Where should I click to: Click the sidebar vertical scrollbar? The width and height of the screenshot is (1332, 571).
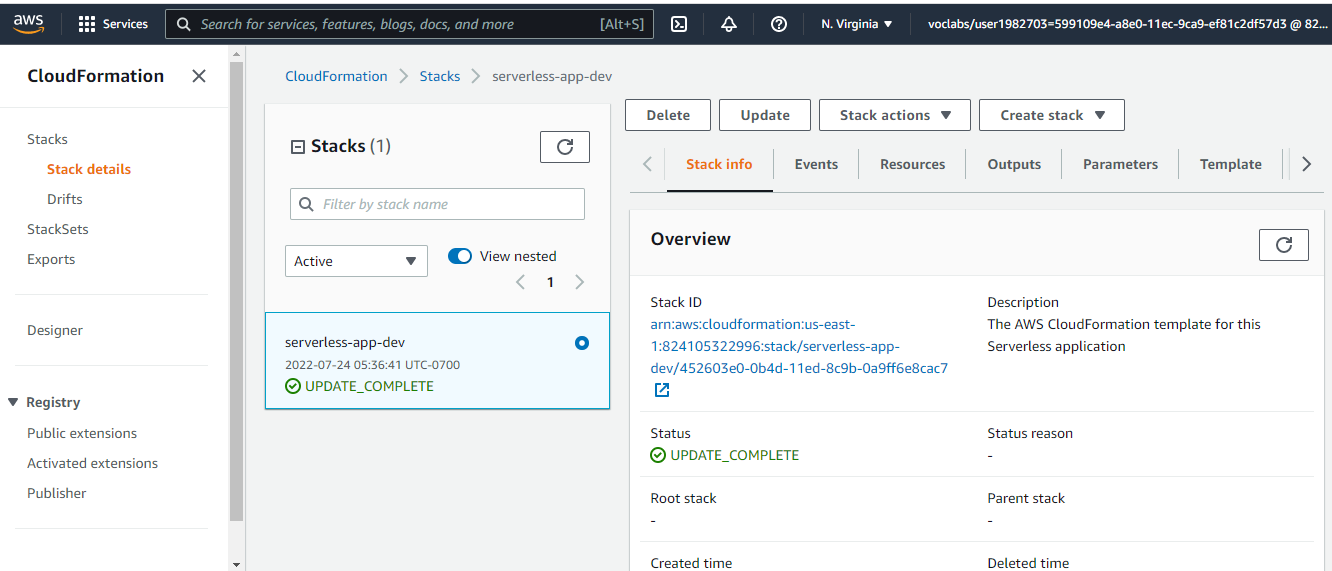coord(237,290)
